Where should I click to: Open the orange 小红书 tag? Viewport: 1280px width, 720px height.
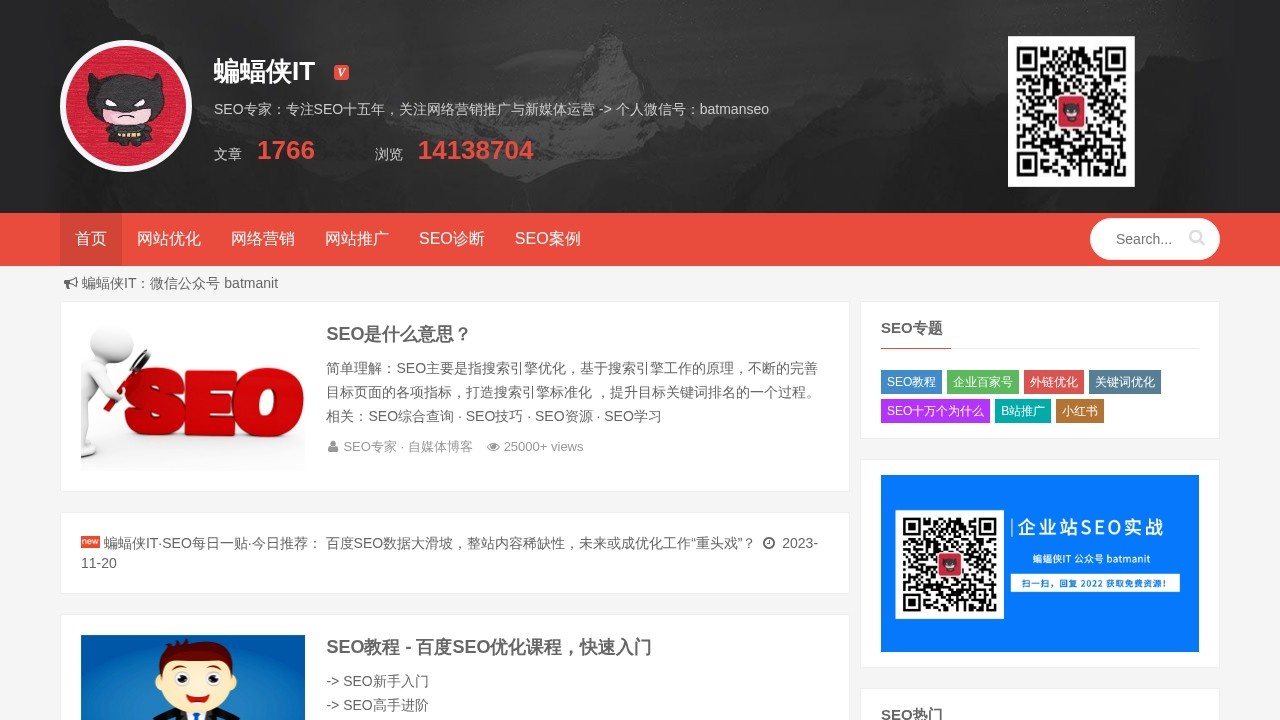(x=1080, y=411)
